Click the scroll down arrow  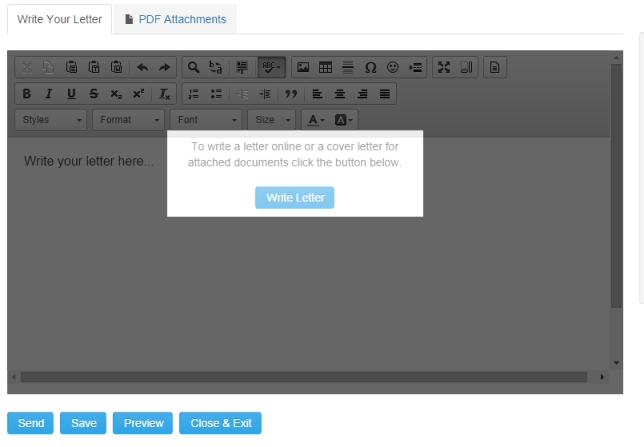pyautogui.click(x=616, y=363)
